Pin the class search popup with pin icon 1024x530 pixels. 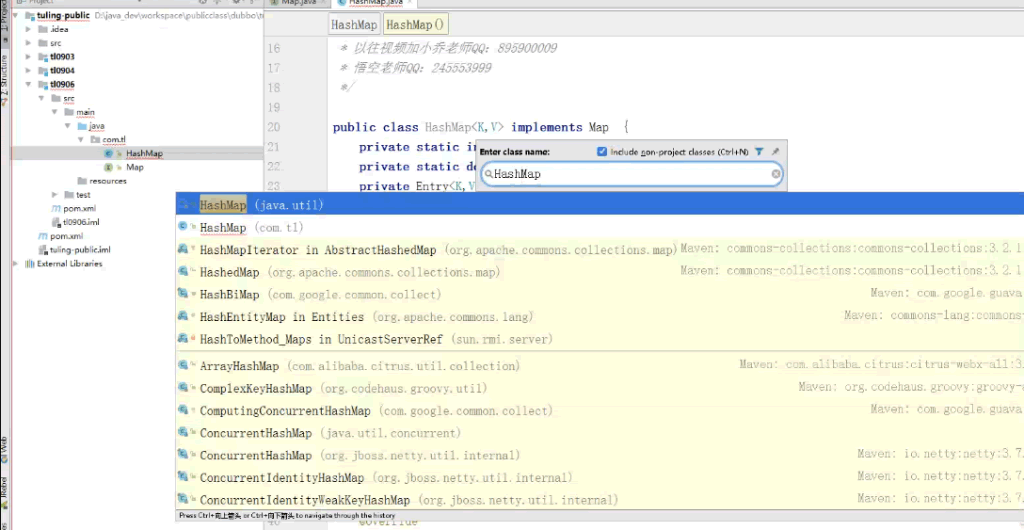click(x=775, y=152)
